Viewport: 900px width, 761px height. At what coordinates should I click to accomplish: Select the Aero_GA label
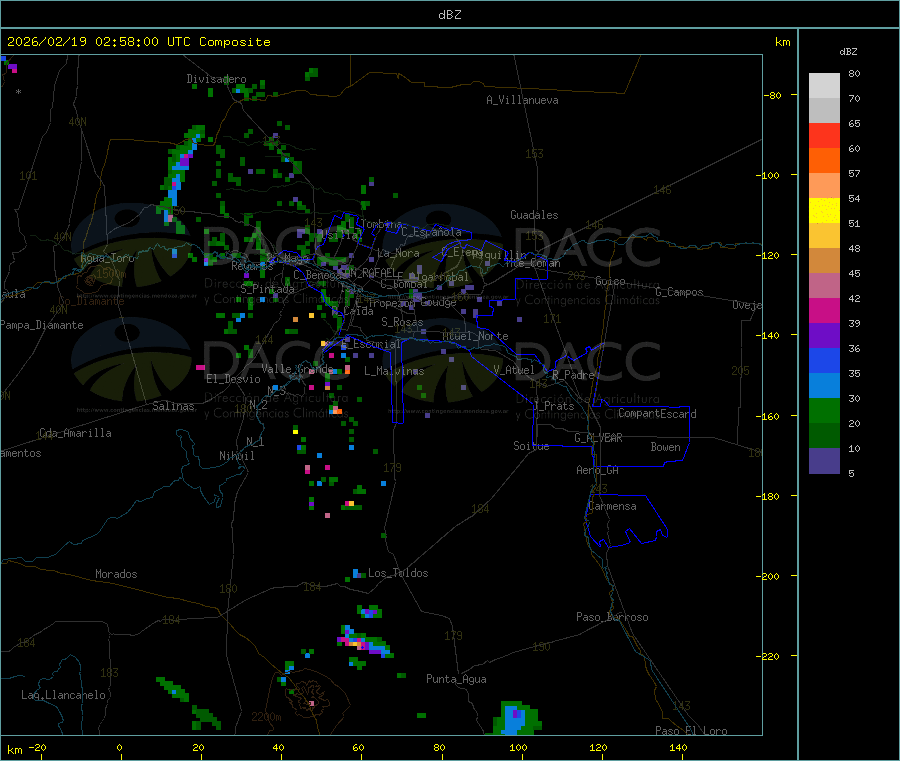point(598,470)
